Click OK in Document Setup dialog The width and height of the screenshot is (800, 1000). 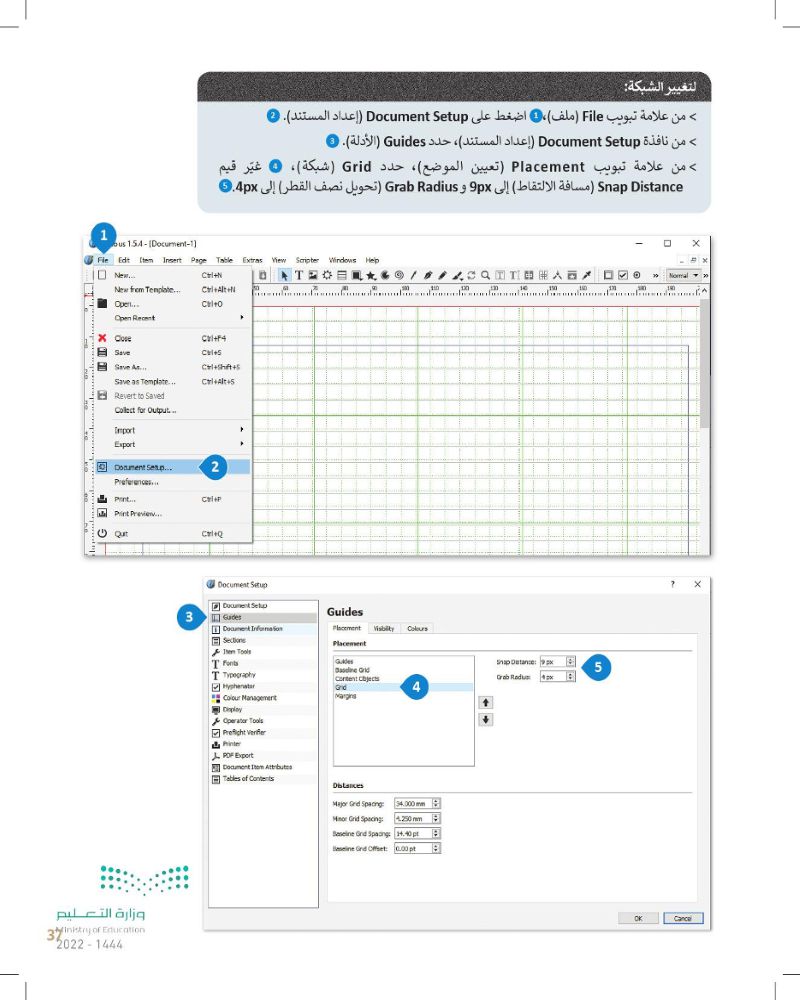[638, 918]
